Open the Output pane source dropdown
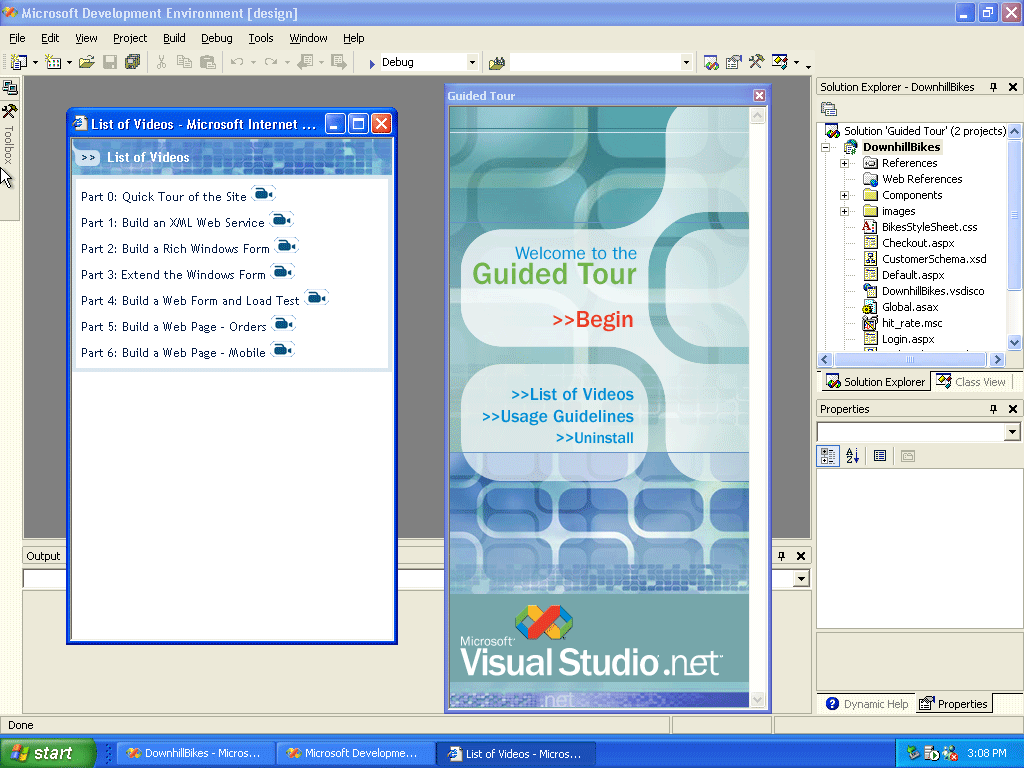The width and height of the screenshot is (1024, 768). point(801,579)
